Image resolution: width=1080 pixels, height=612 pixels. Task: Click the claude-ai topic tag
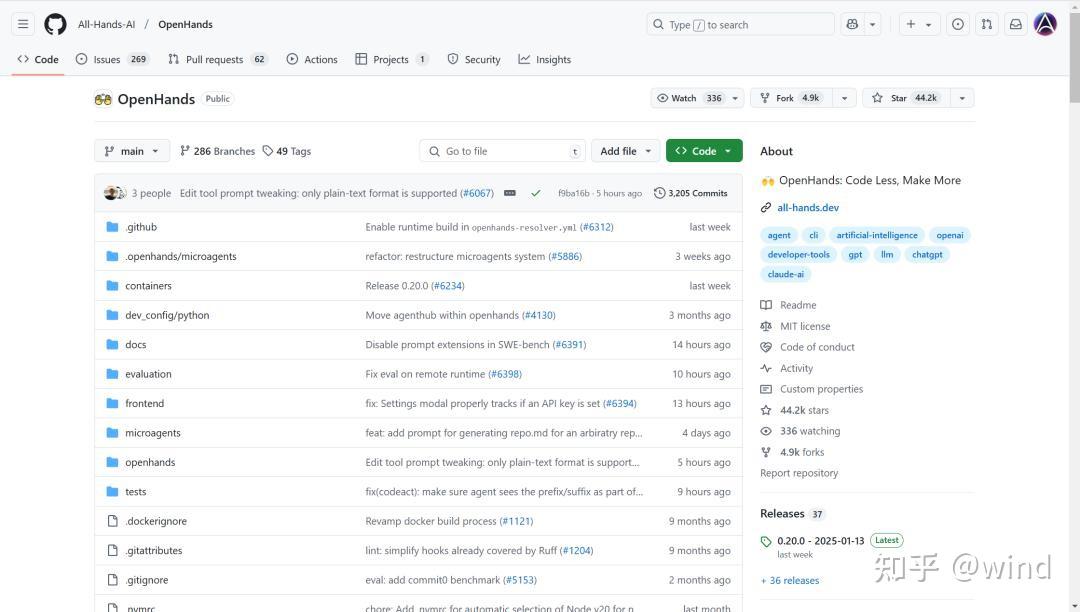[x=786, y=274]
